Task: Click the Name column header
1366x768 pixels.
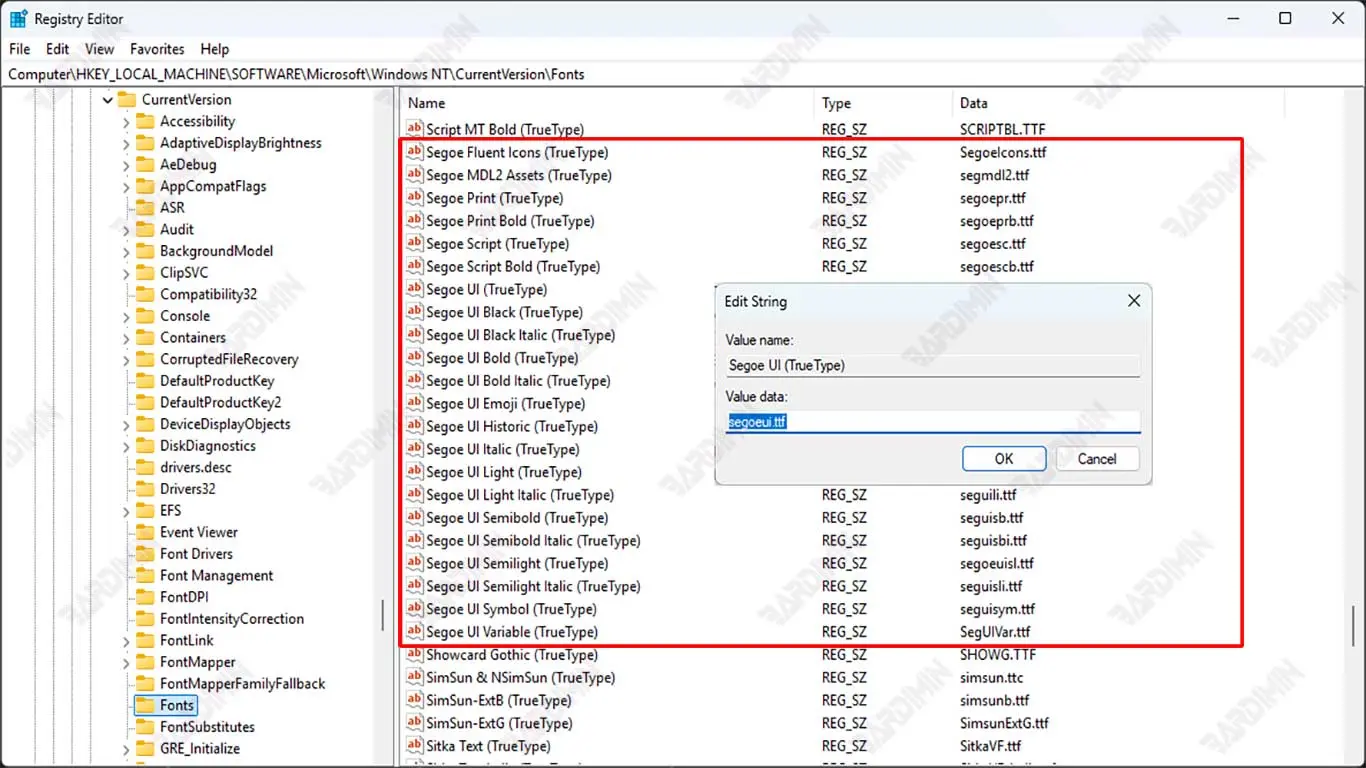Action: point(427,103)
